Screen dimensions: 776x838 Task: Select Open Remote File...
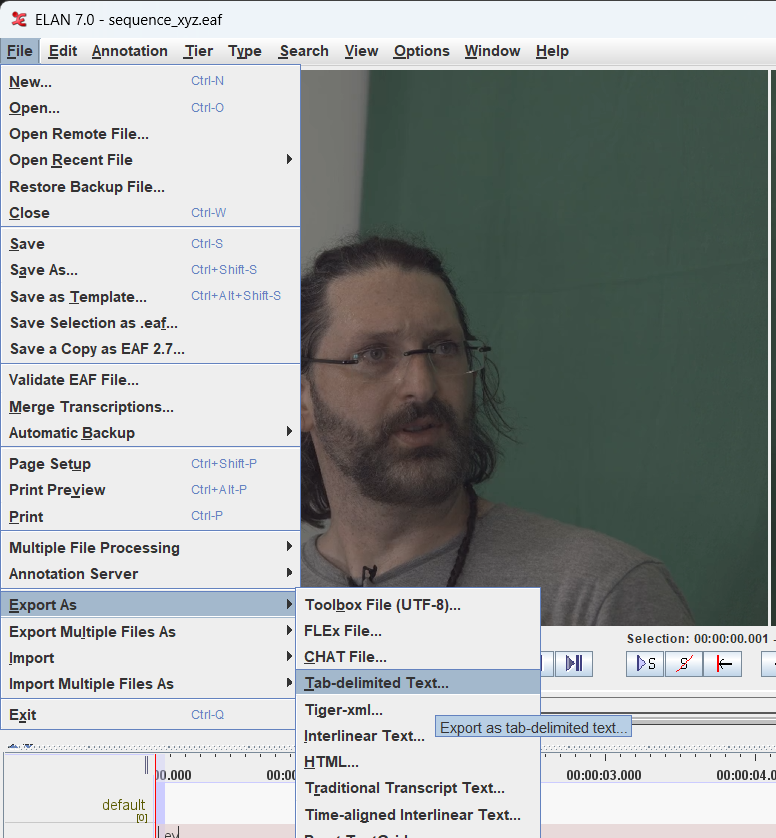[x=150, y=134]
